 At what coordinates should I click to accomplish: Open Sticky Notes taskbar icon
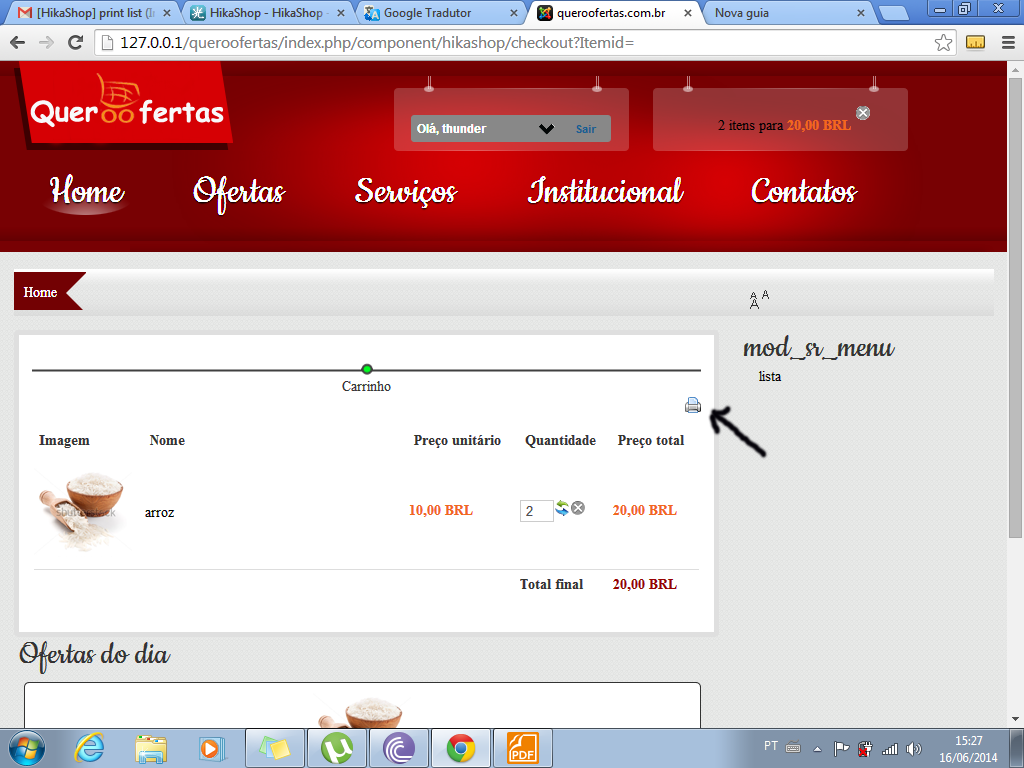click(274, 748)
